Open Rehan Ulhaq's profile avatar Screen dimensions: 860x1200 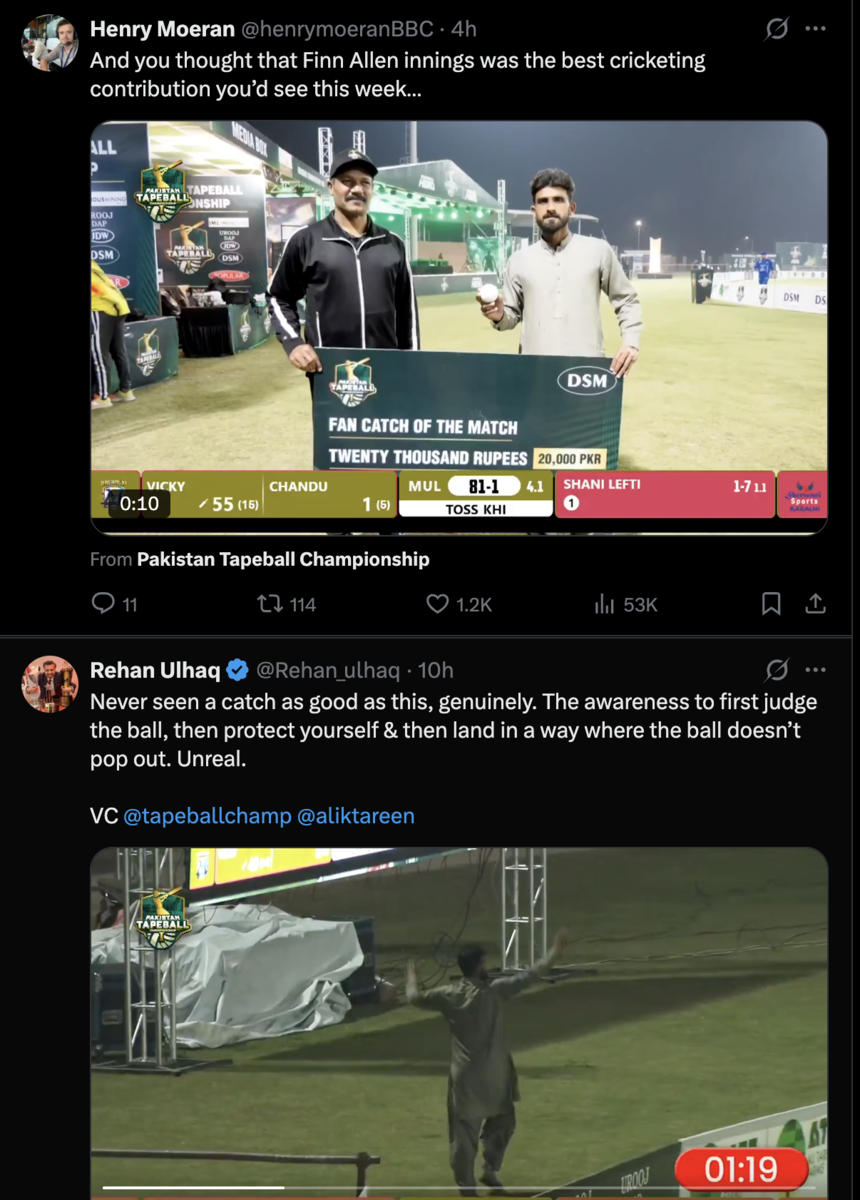click(x=50, y=684)
